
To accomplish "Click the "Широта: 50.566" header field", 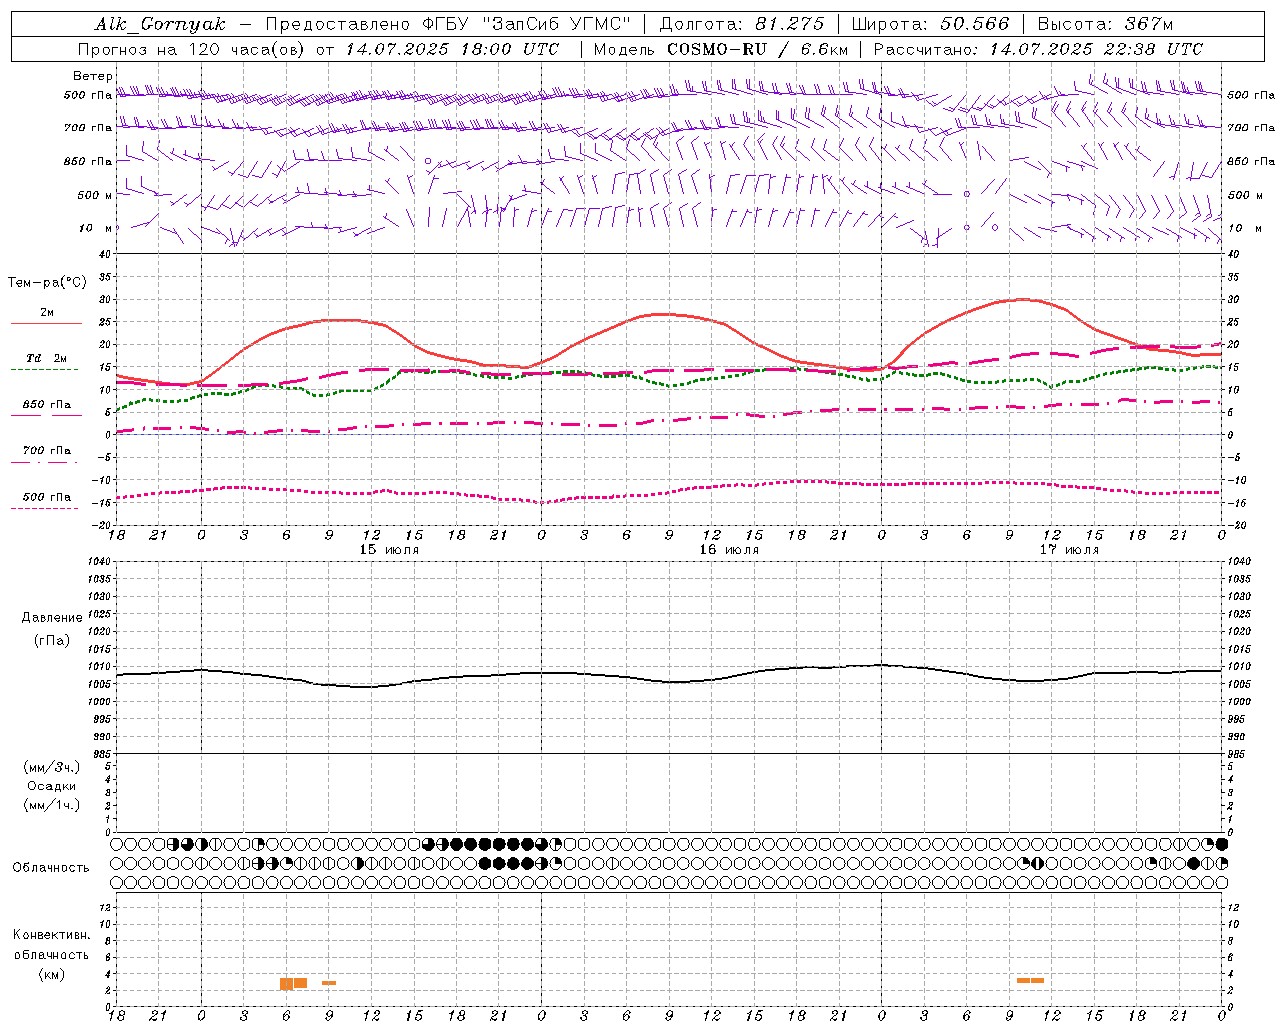I will pyautogui.click(x=930, y=24).
